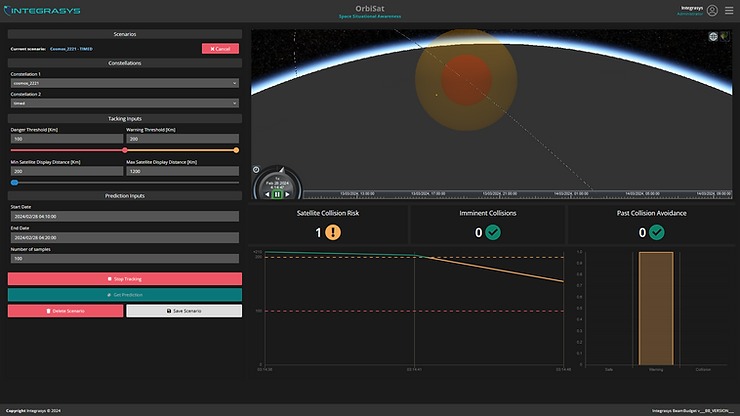Click the Cosmos_2221 - TIMED scenario link
740x416 pixels.
pyautogui.click(x=71, y=49)
